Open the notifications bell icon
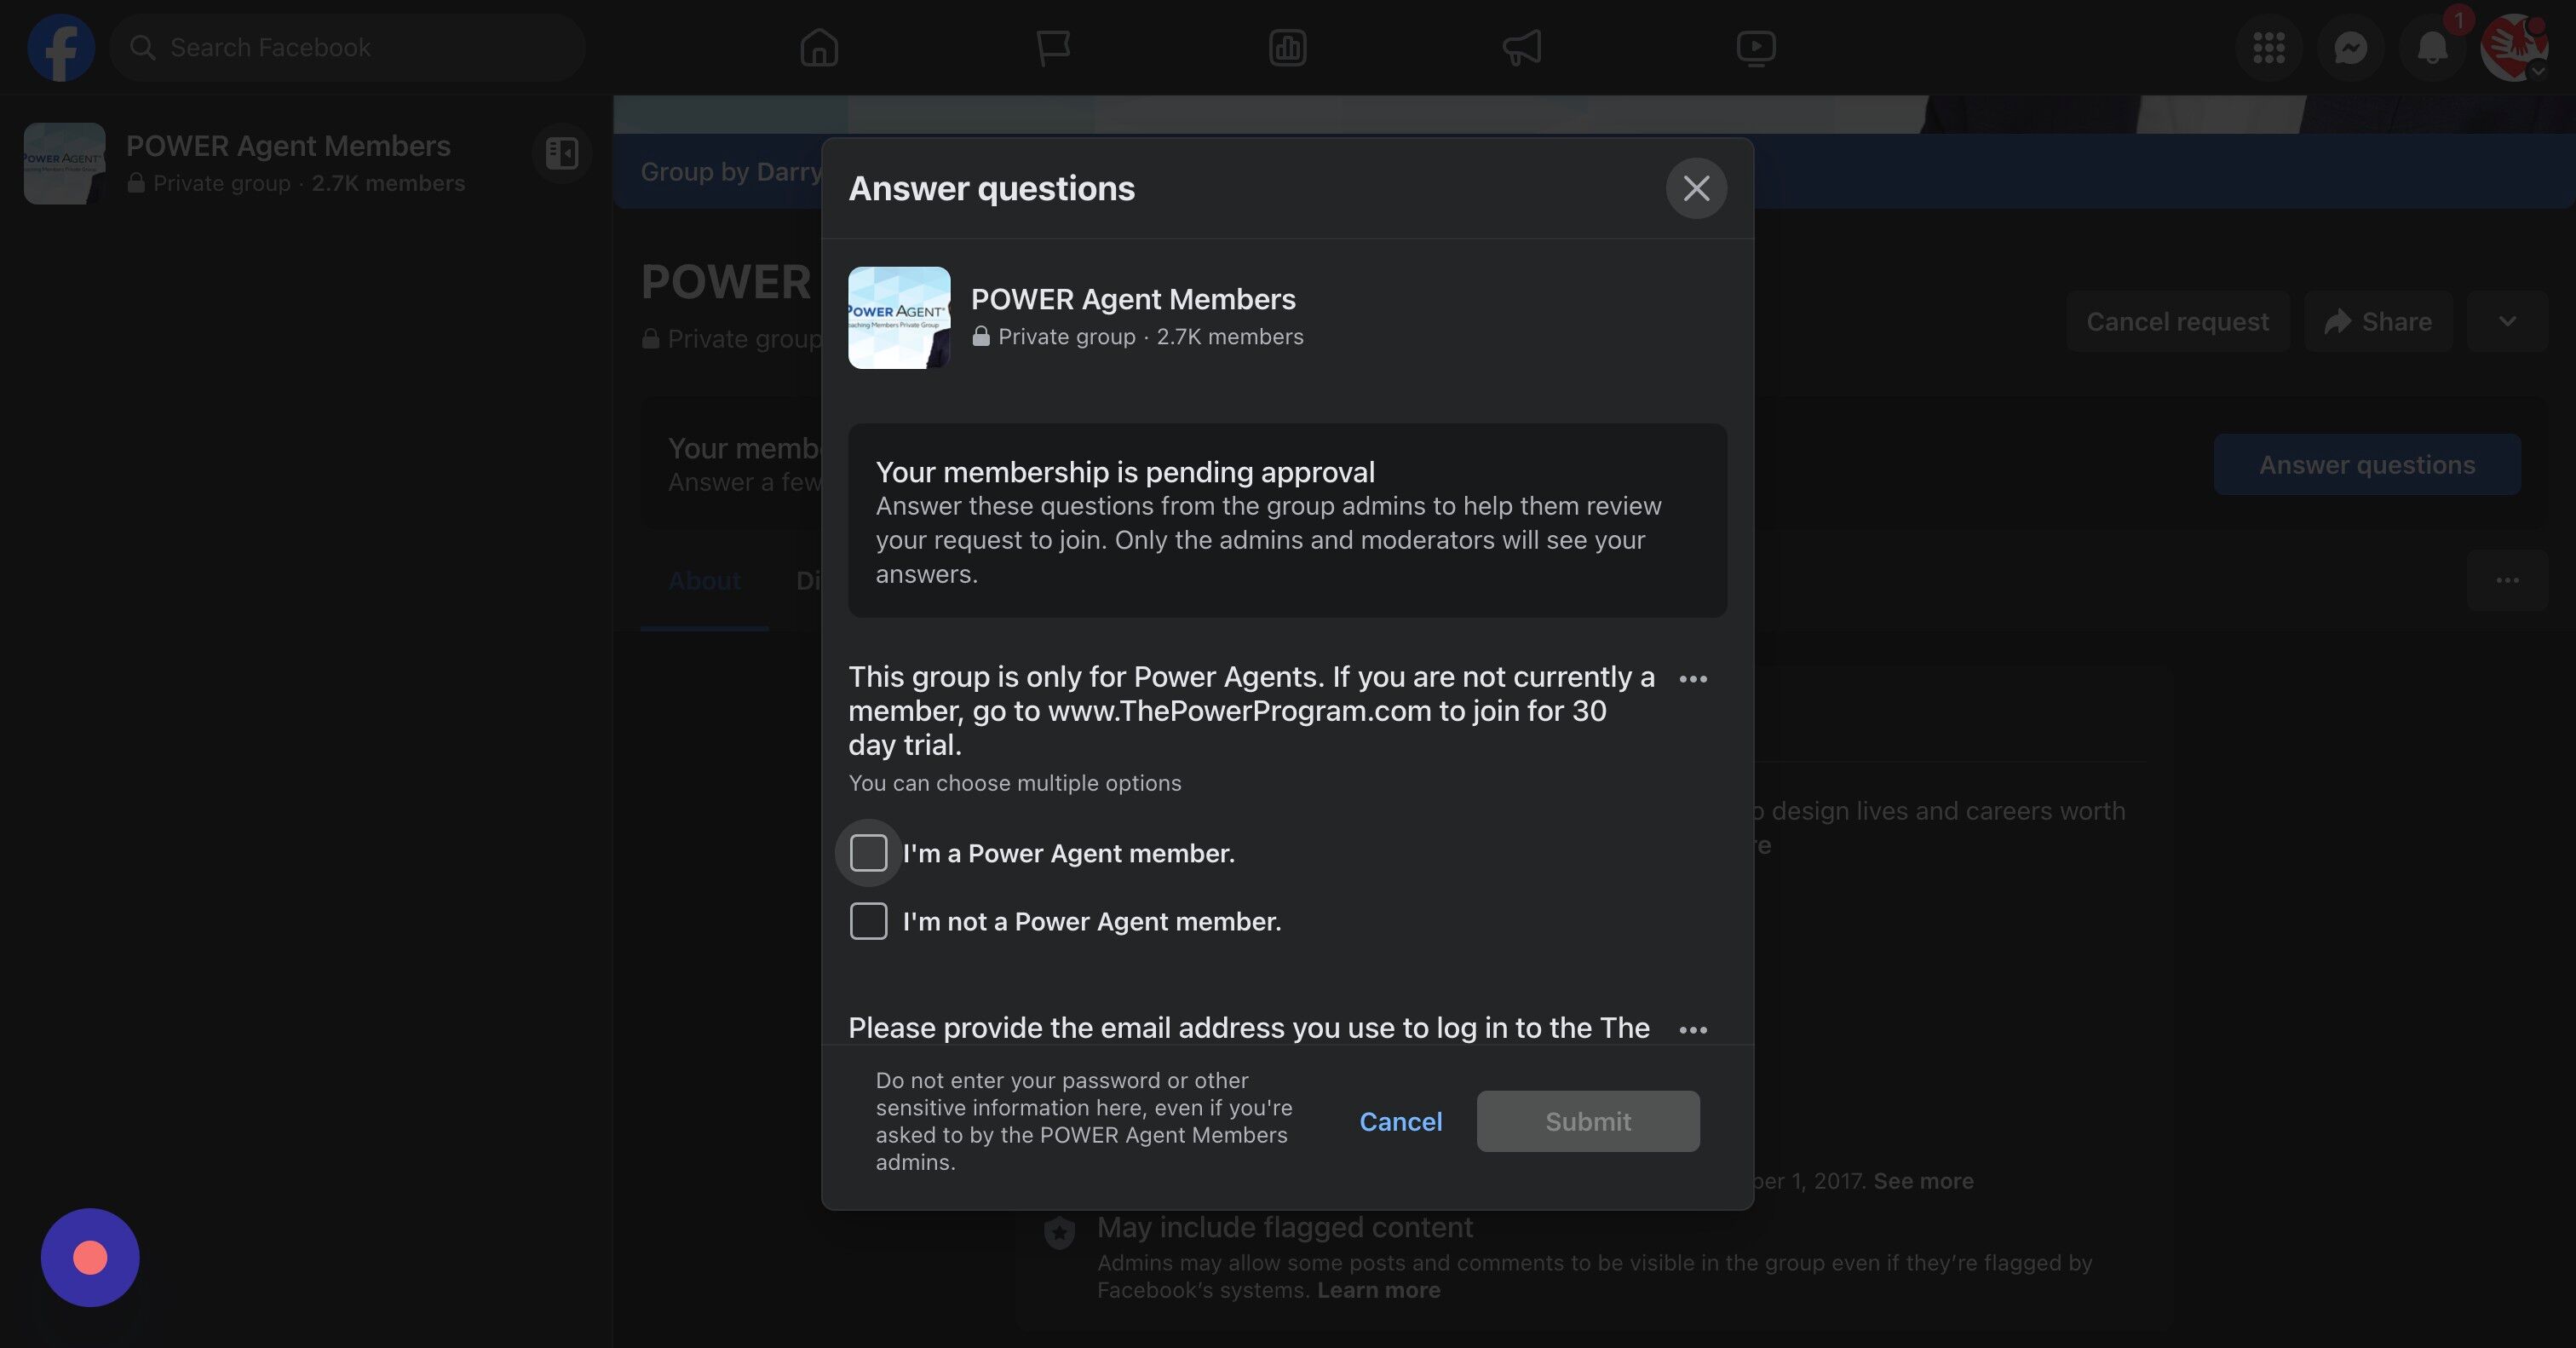This screenshot has height=1348, width=2576. pos(2432,47)
